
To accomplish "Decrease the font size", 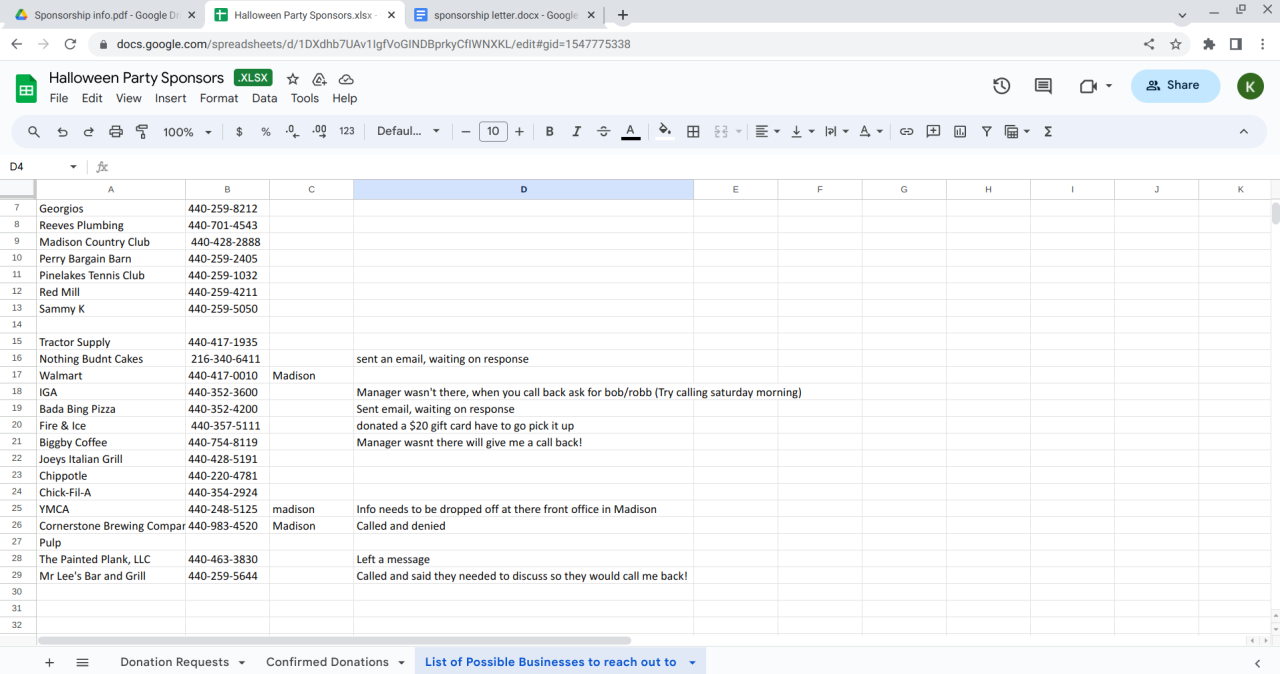I will coord(465,132).
